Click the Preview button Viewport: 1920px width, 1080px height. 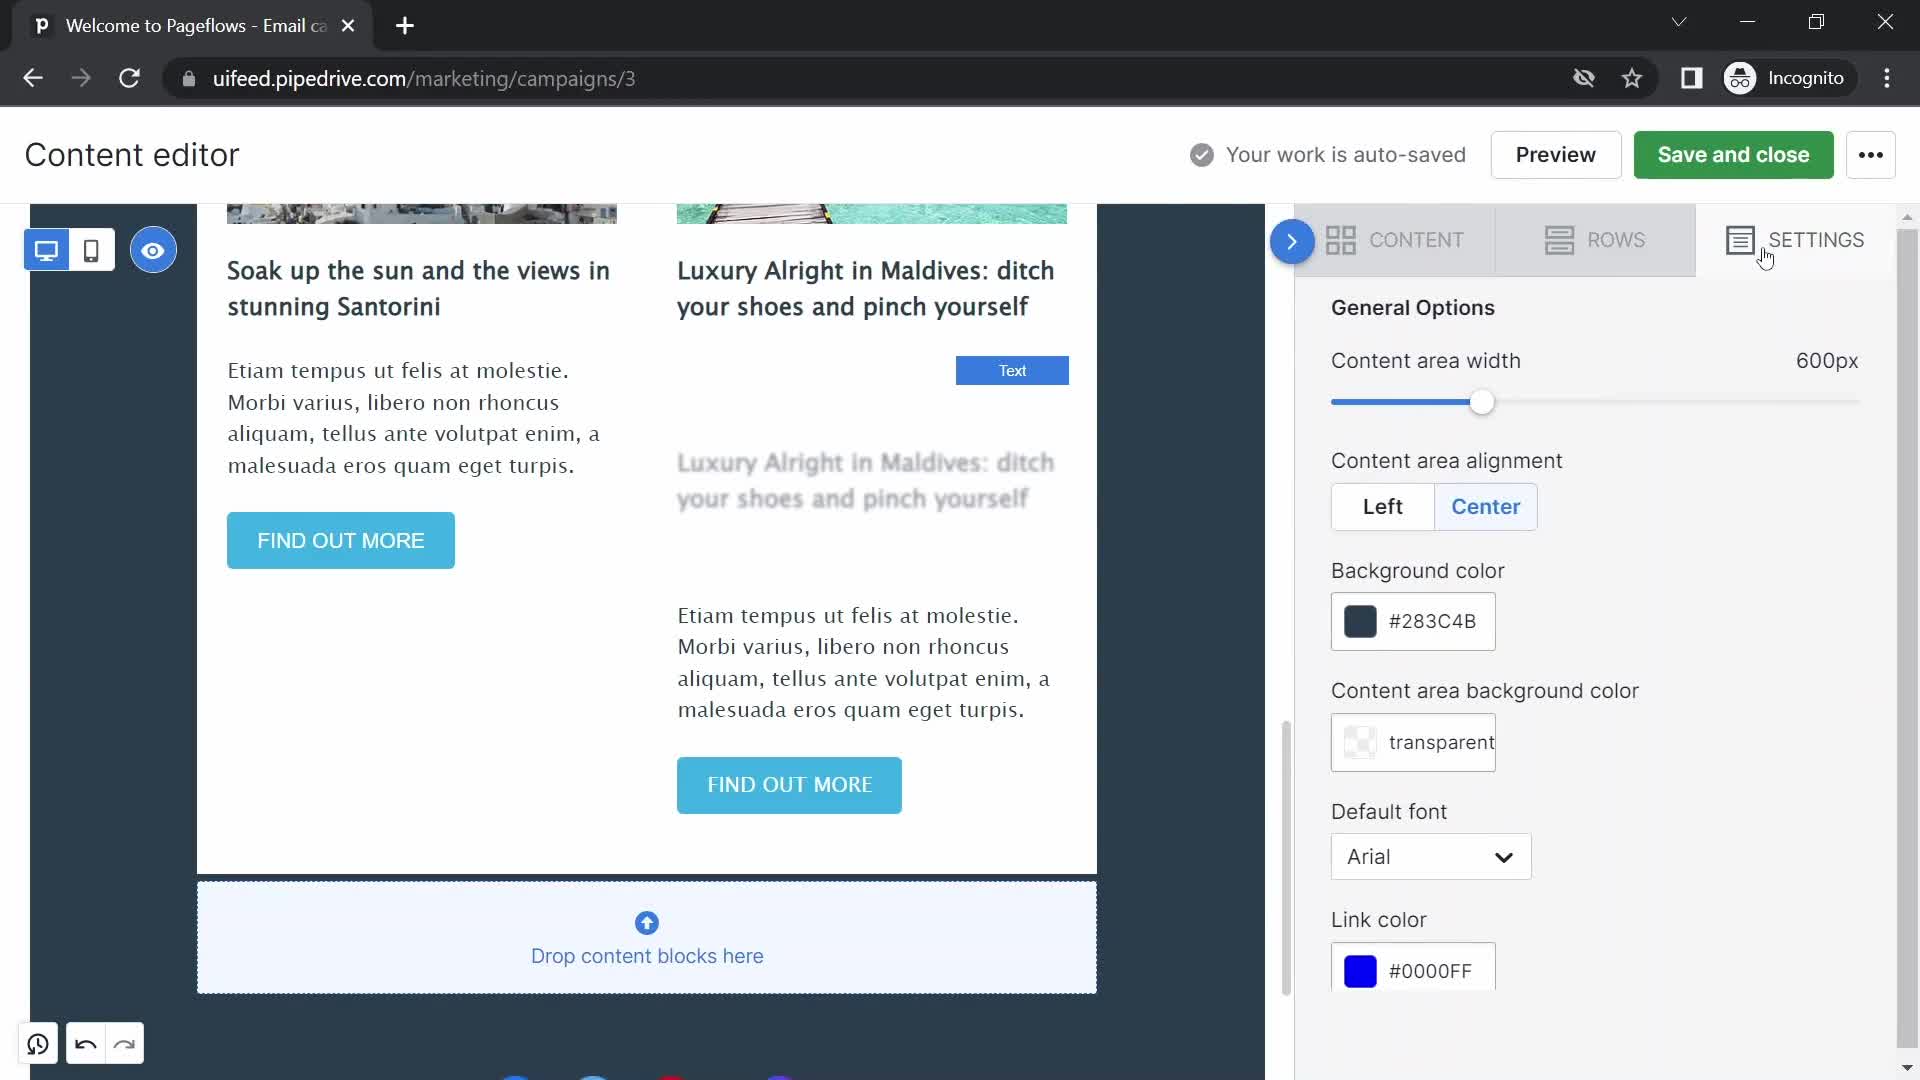pyautogui.click(x=1556, y=154)
